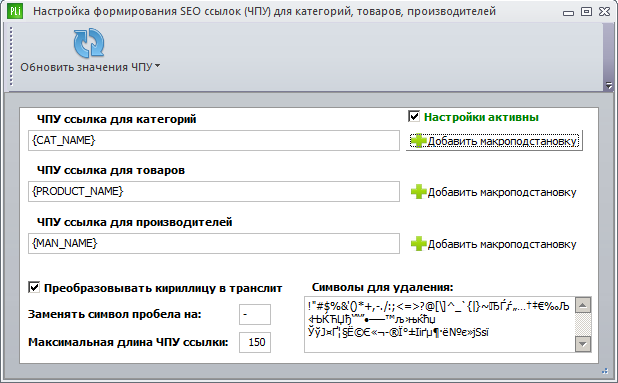Viewport: 618px width, 383px height.
Task: Click toolbar overflow options arrow at right
Action: tap(609, 85)
